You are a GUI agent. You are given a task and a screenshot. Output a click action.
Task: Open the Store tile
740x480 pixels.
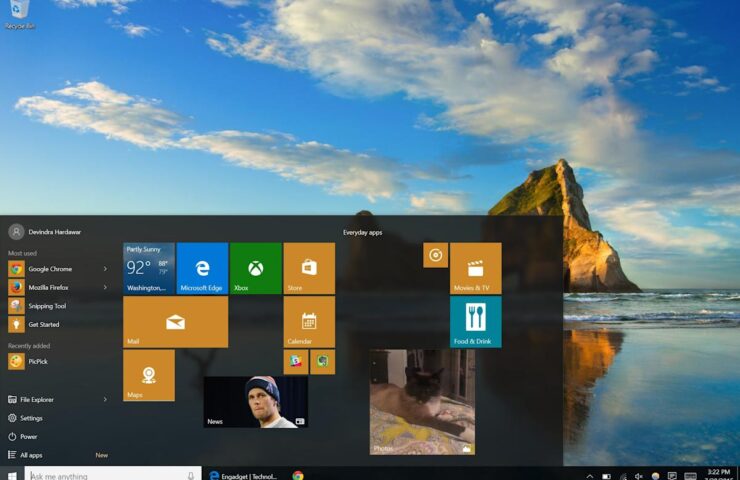[309, 268]
